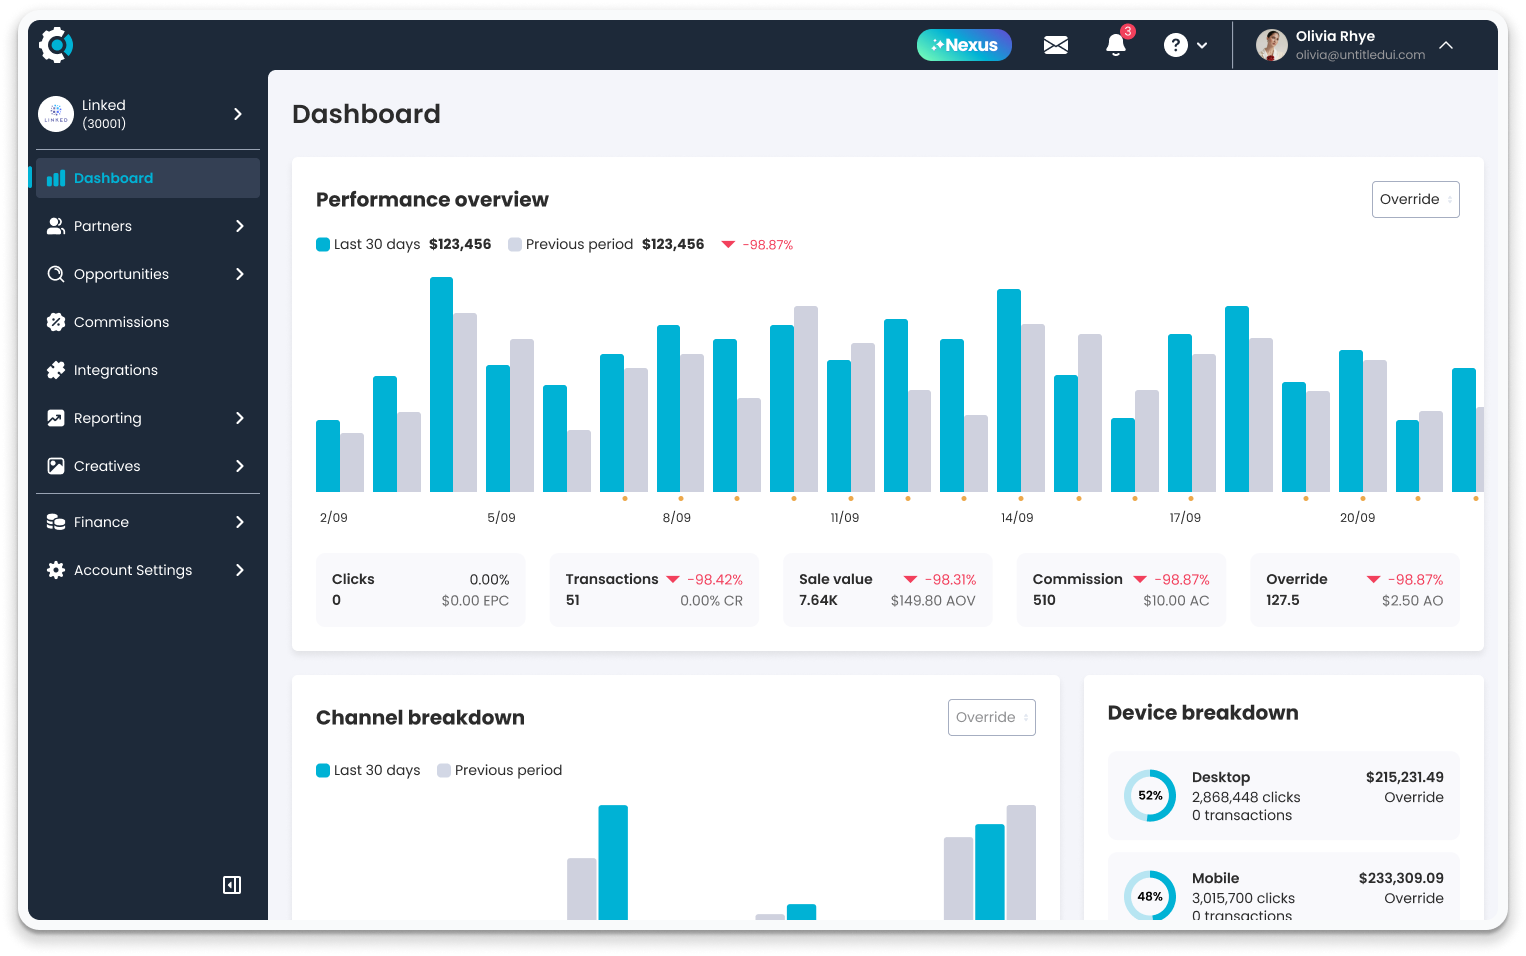
Task: Click the Nexus button
Action: tap(964, 45)
